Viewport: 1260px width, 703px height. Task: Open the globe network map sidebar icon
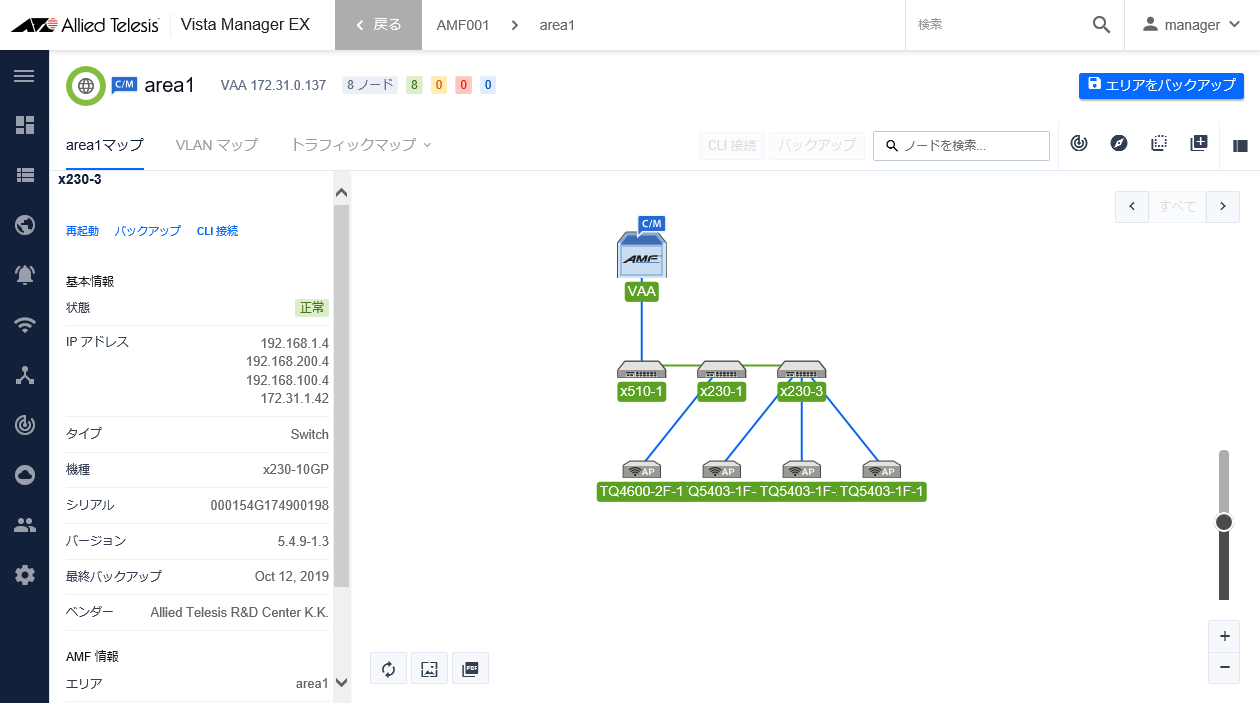tap(24, 224)
